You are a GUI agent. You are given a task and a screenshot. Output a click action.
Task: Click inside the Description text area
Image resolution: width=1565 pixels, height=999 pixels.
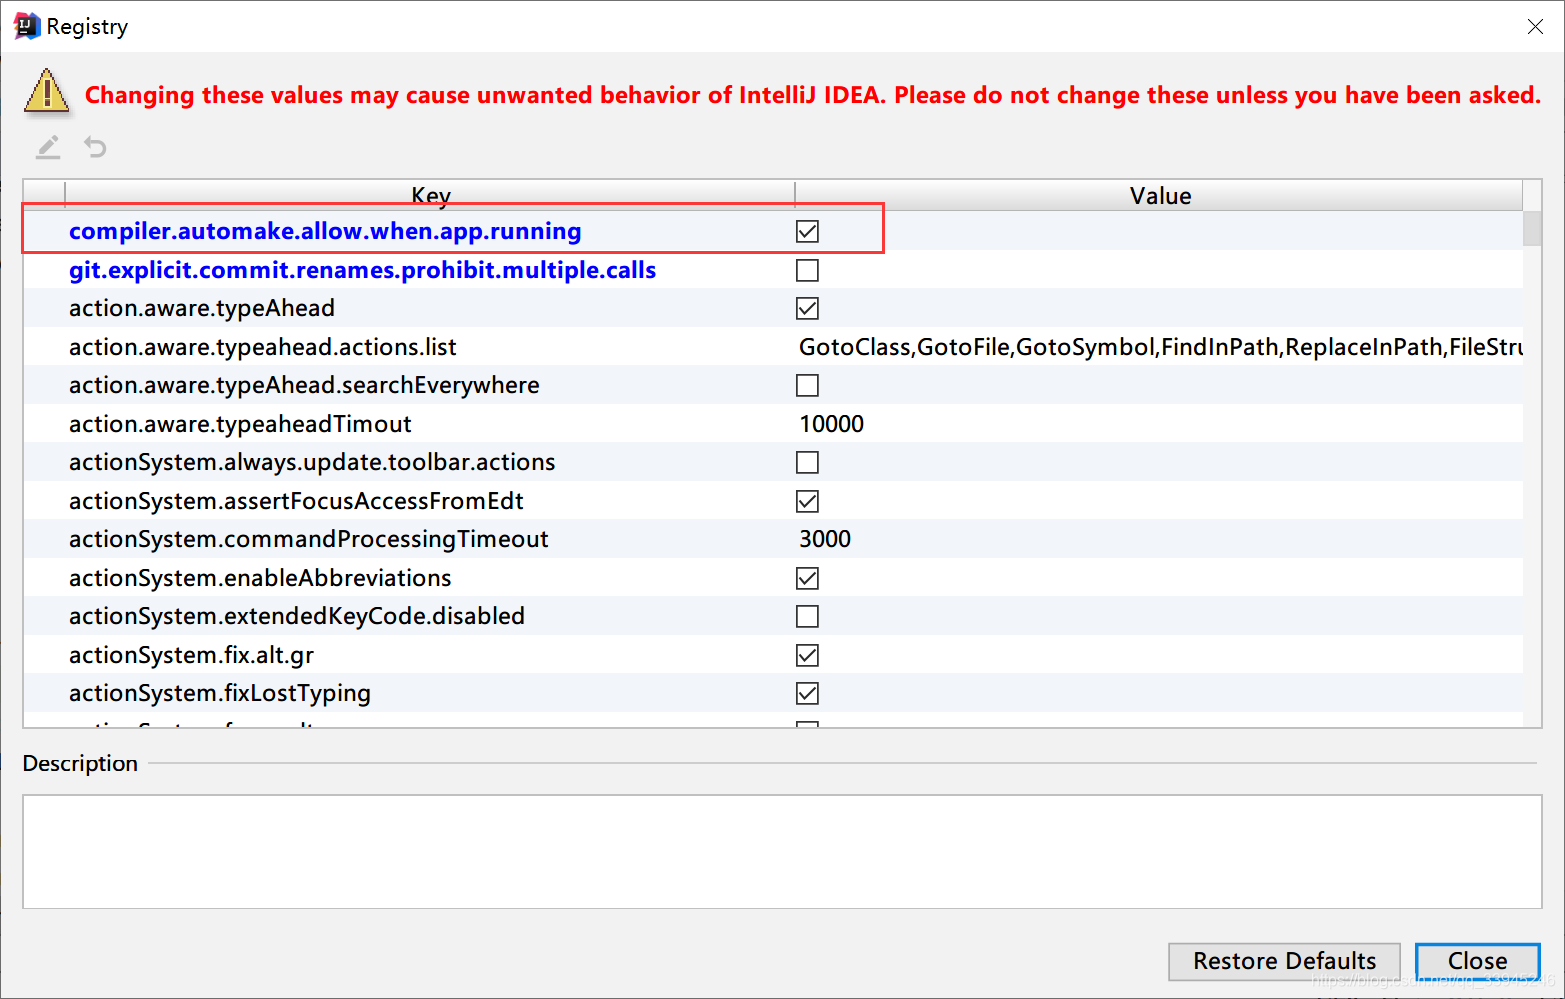click(782, 852)
